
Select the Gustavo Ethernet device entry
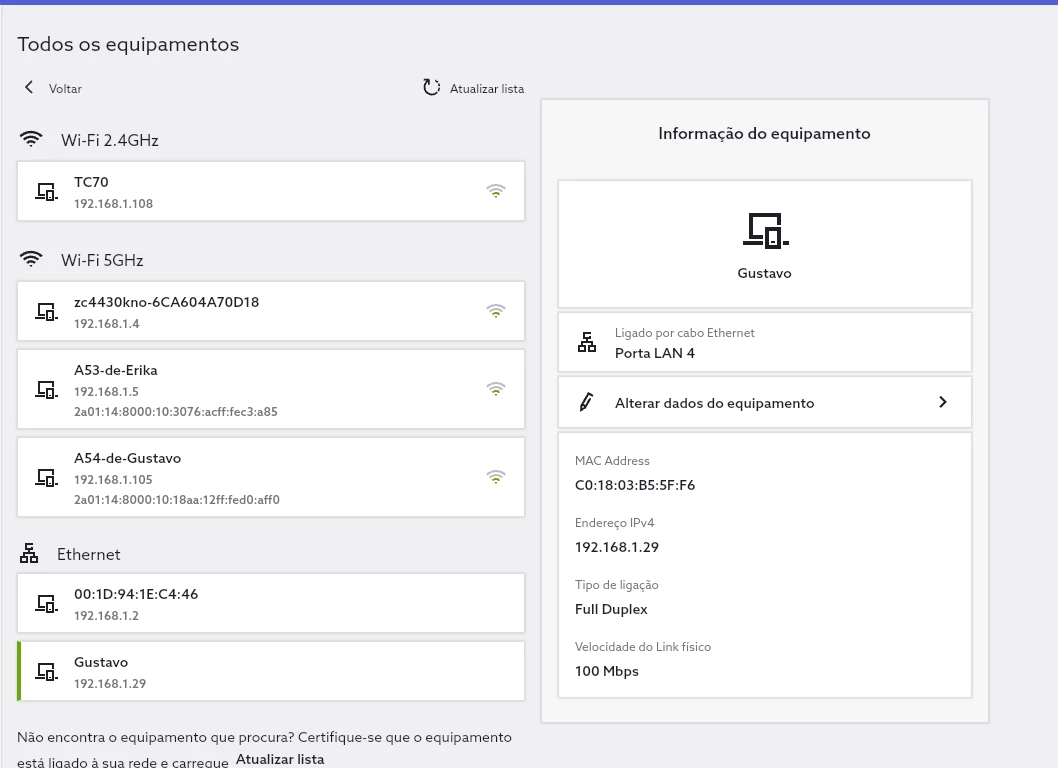(x=271, y=671)
